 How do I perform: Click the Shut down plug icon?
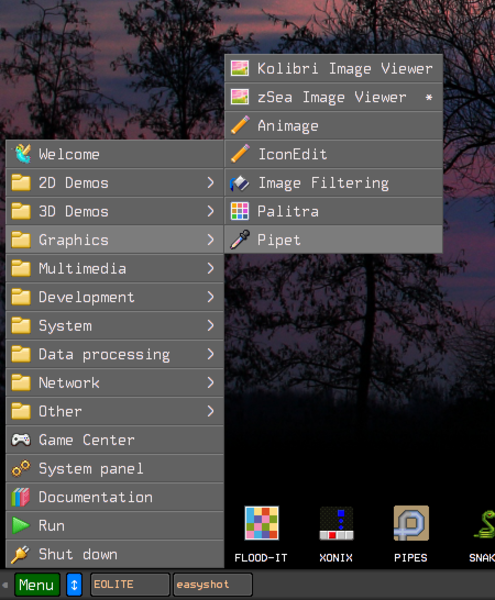[x=20, y=554]
